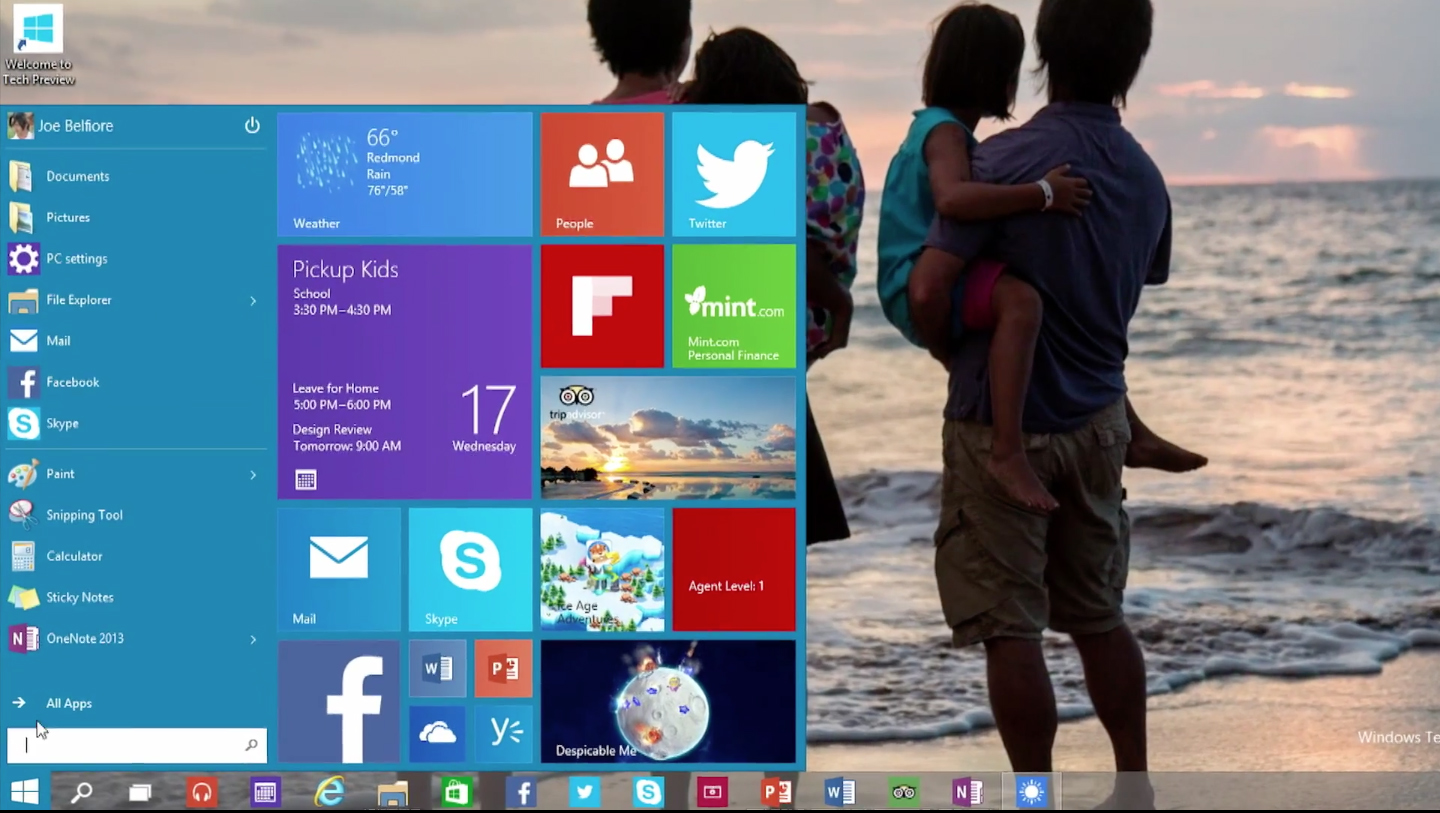Image resolution: width=1440 pixels, height=813 pixels.
Task: Open the small Word tile
Action: pos(437,668)
